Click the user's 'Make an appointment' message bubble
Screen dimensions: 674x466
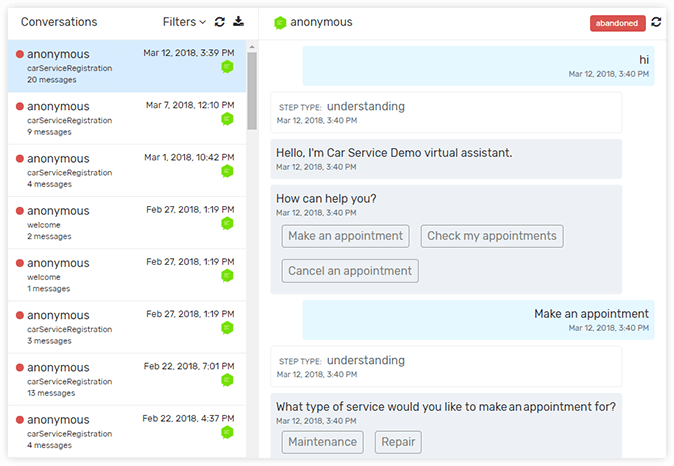click(478, 320)
